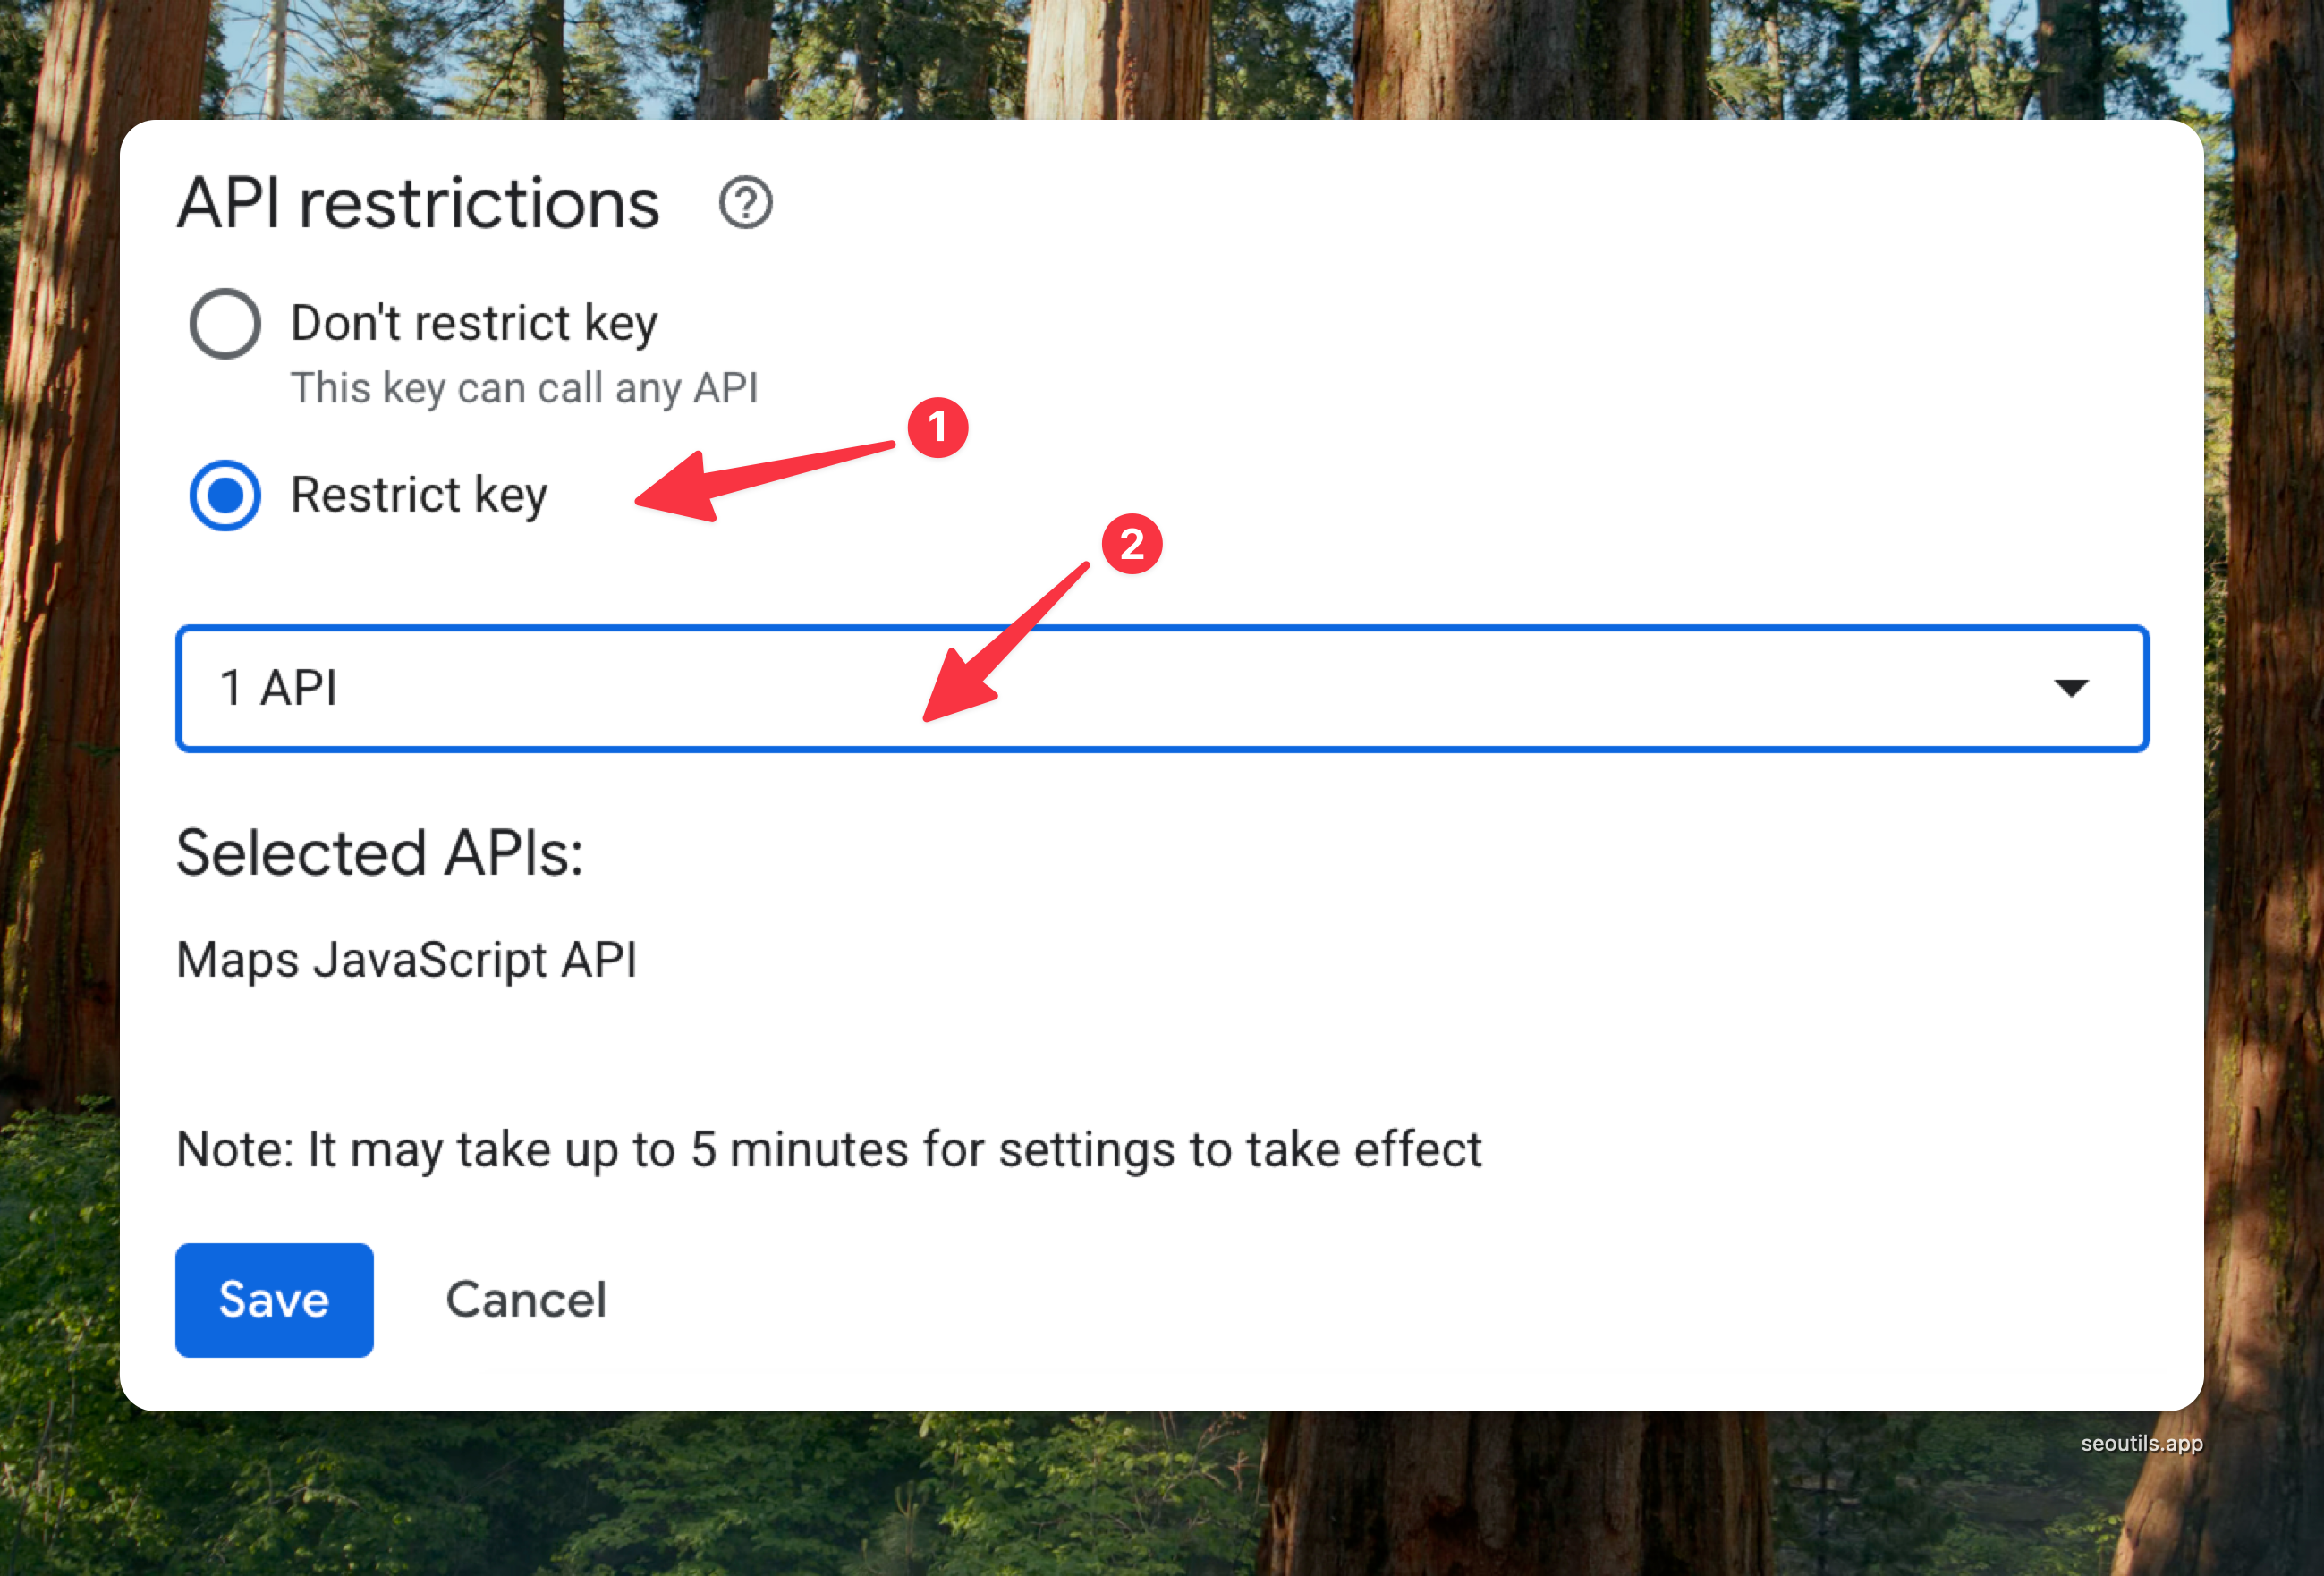
Task: Expand the API list using the caret arrow
Action: point(2071,688)
